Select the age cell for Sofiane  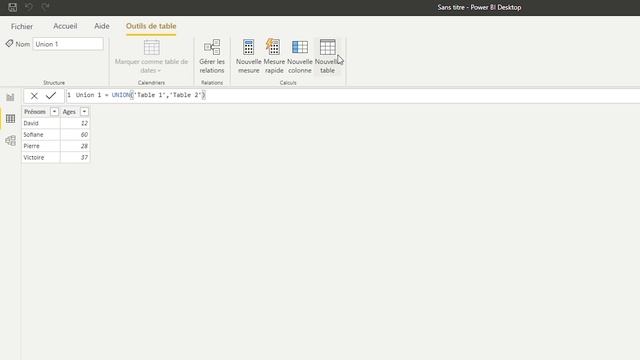(x=75, y=134)
